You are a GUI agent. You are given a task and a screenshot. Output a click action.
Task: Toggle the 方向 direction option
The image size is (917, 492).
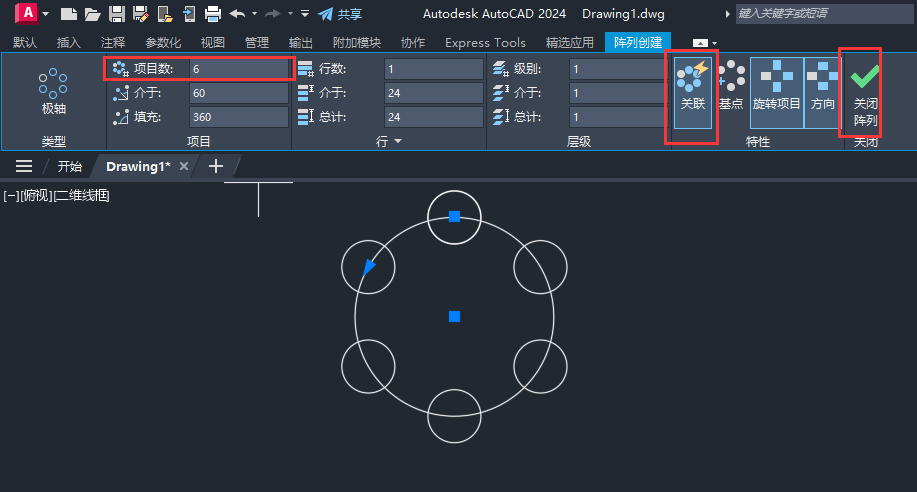point(822,92)
